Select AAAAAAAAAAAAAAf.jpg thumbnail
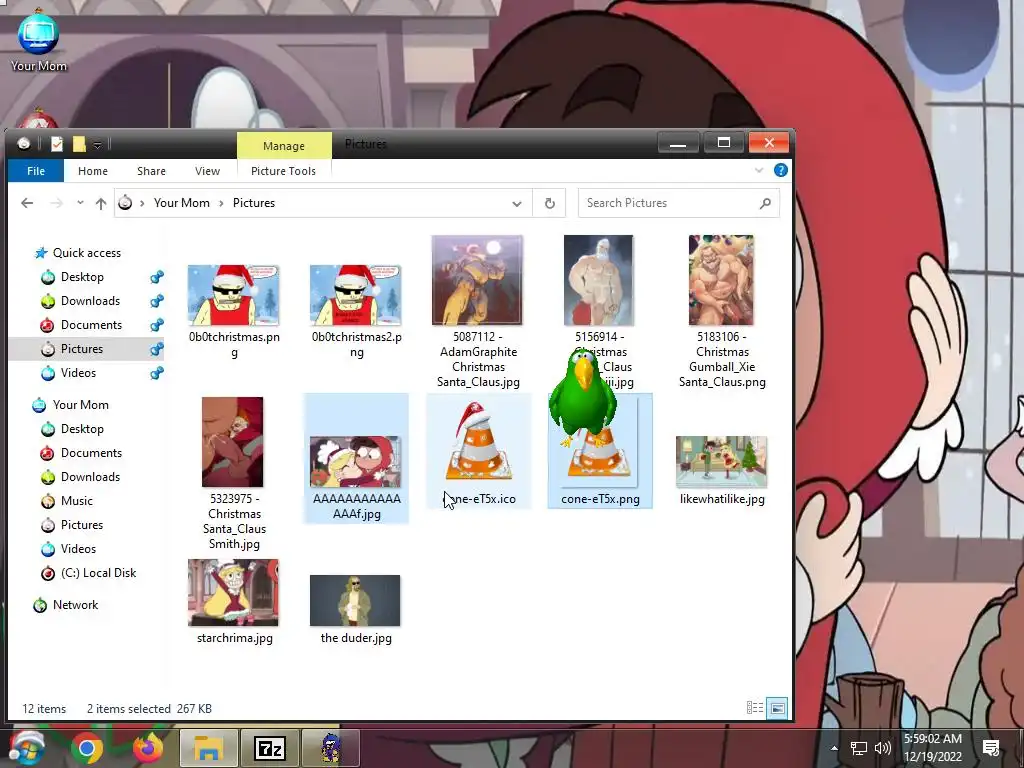 (x=355, y=462)
